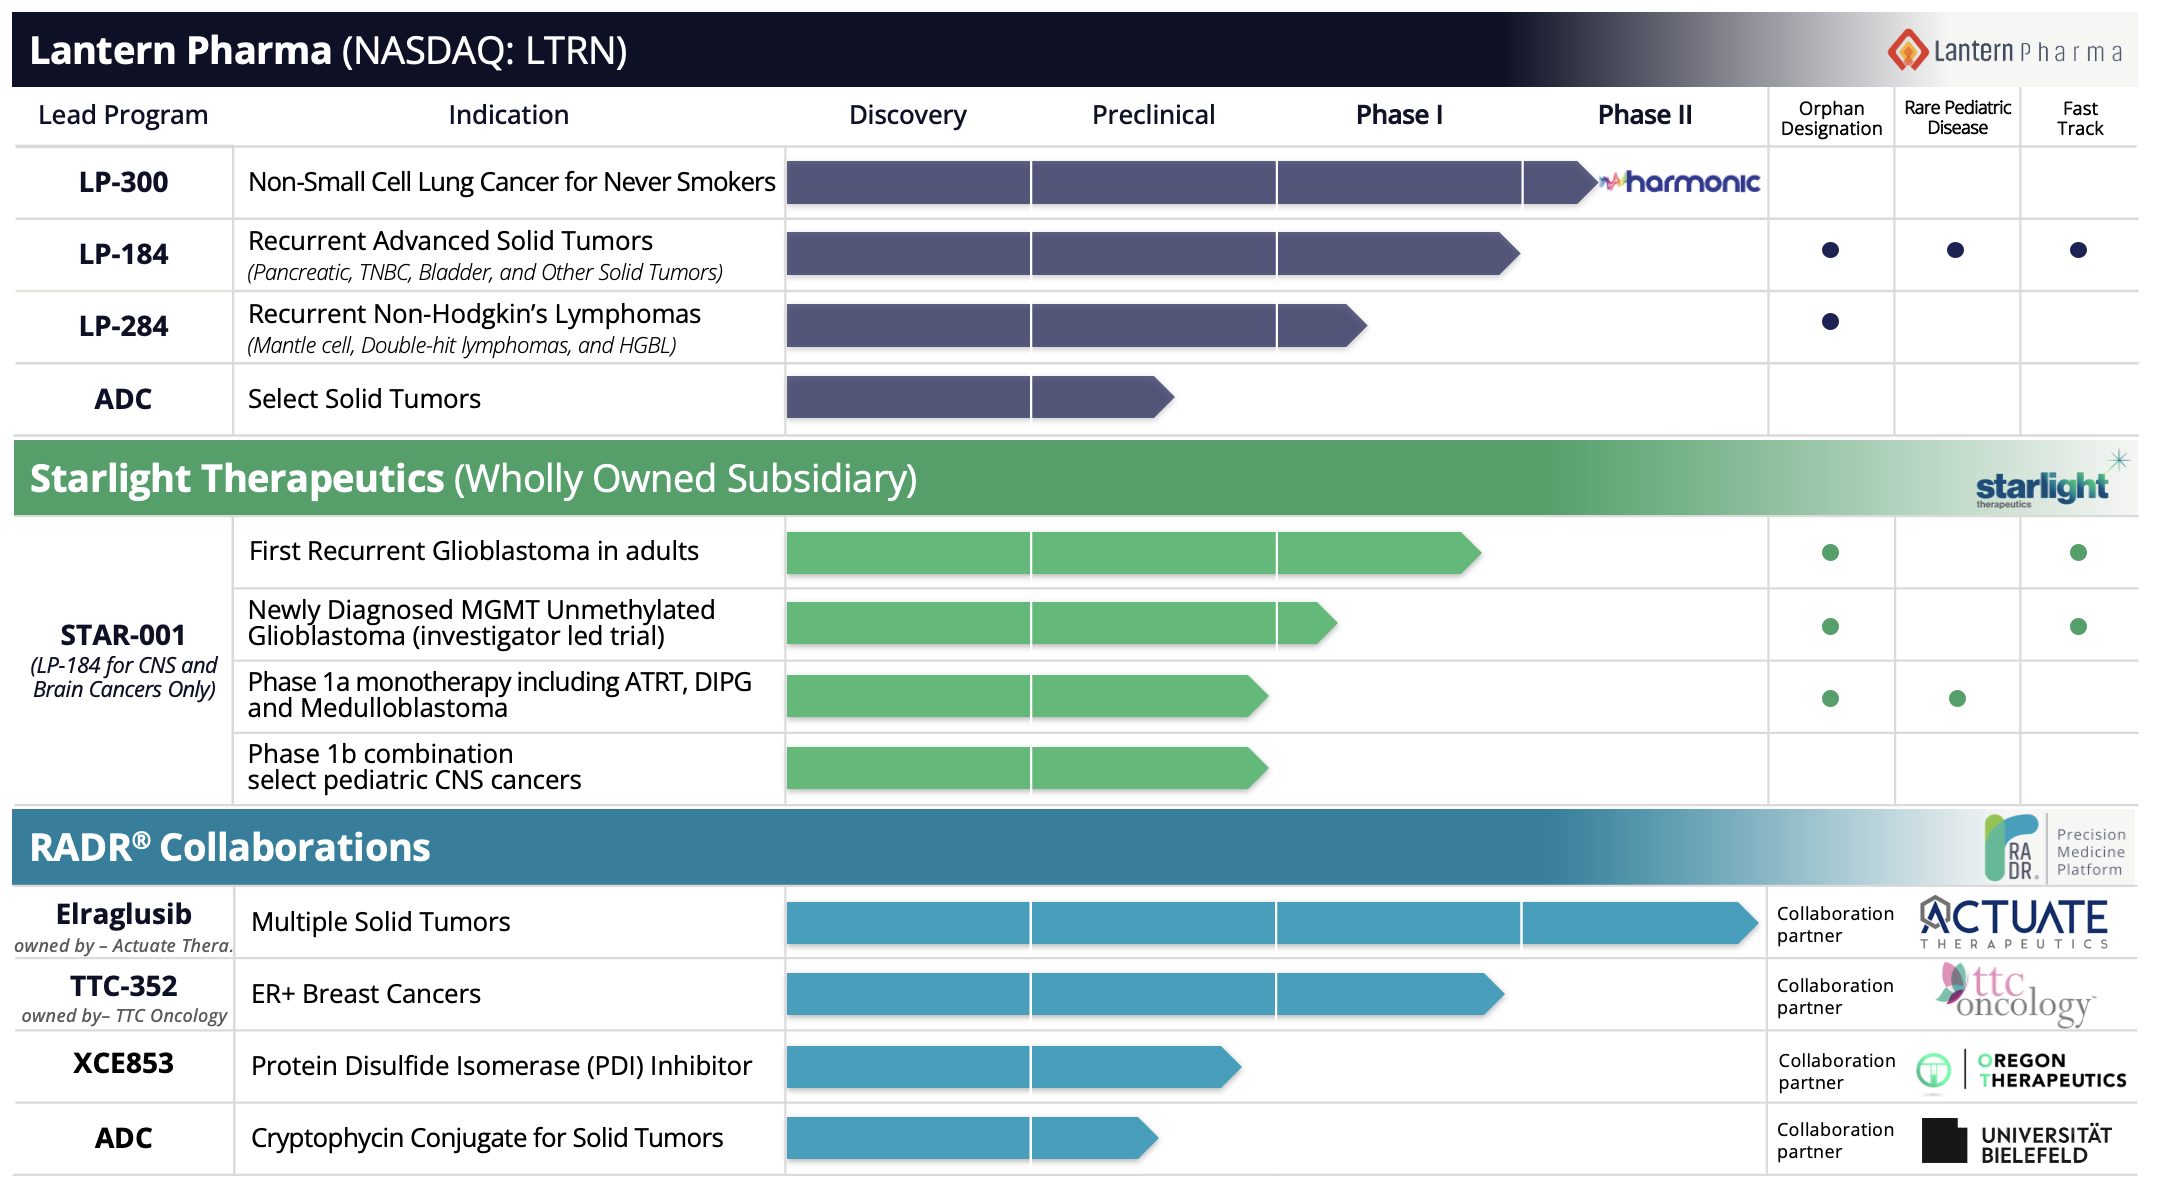Click the ttc oncology partner logo

(2014, 994)
